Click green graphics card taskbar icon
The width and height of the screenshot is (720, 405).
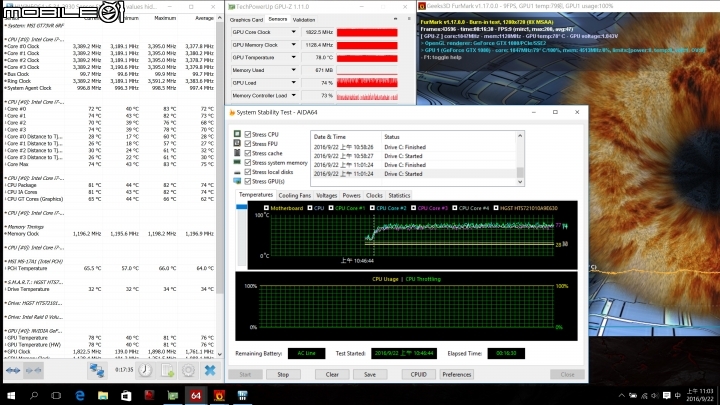click(173, 395)
